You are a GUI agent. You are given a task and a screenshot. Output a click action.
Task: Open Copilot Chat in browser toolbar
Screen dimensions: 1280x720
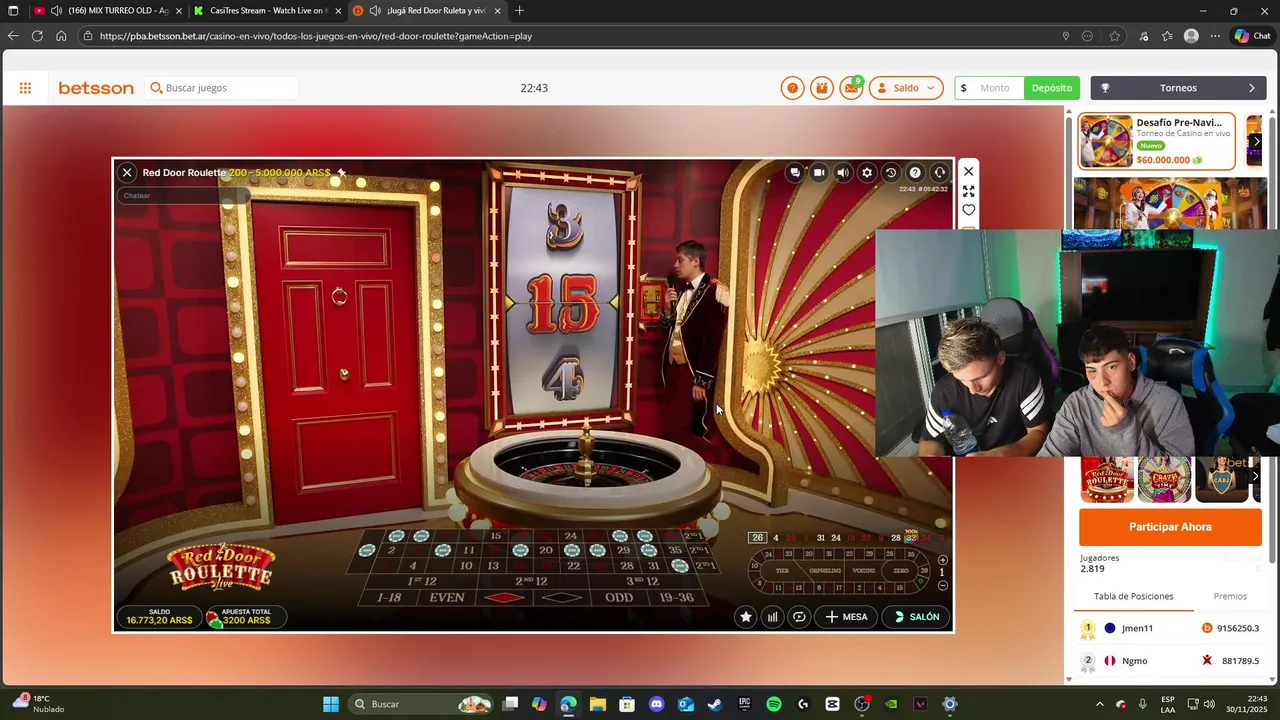click(x=1254, y=36)
